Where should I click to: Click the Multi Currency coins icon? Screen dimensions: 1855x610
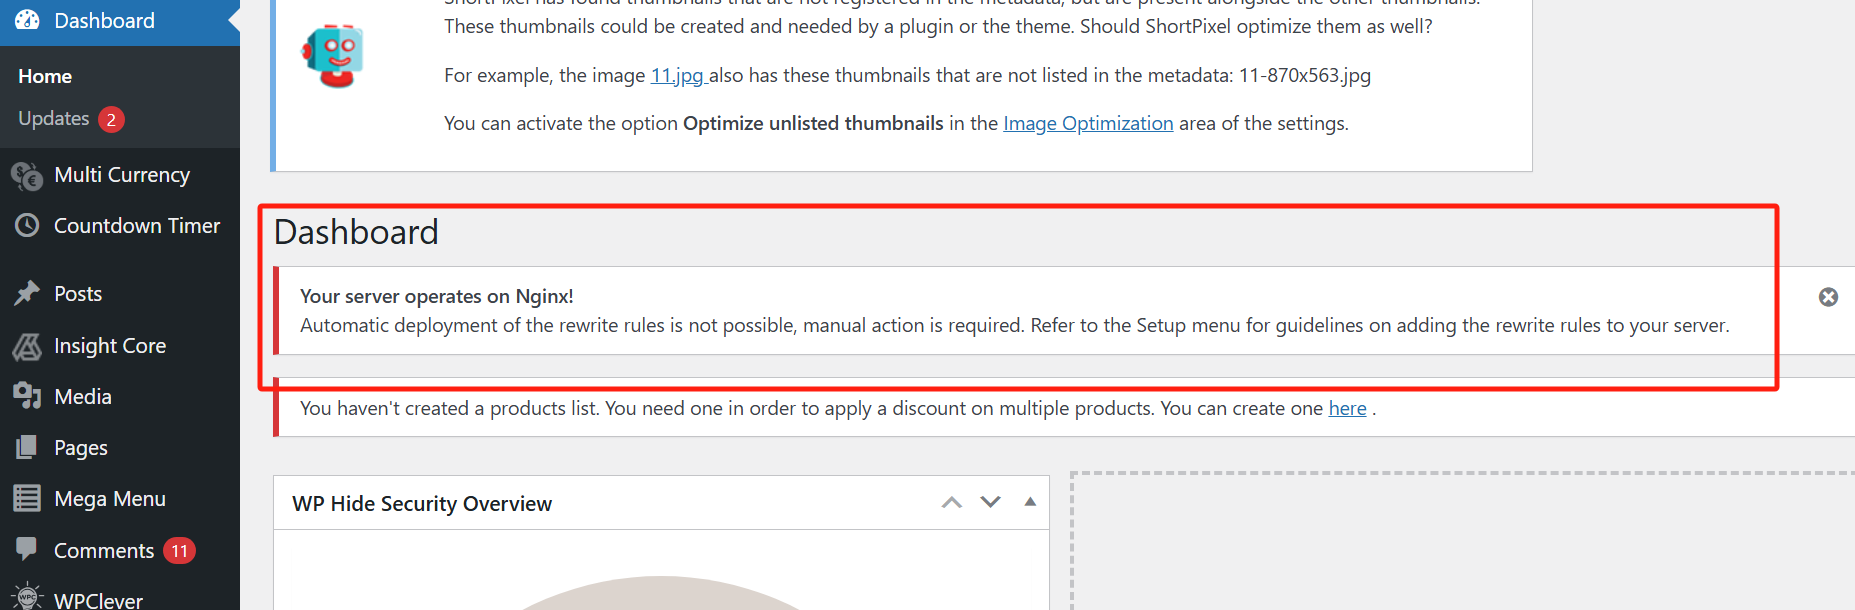(27, 176)
